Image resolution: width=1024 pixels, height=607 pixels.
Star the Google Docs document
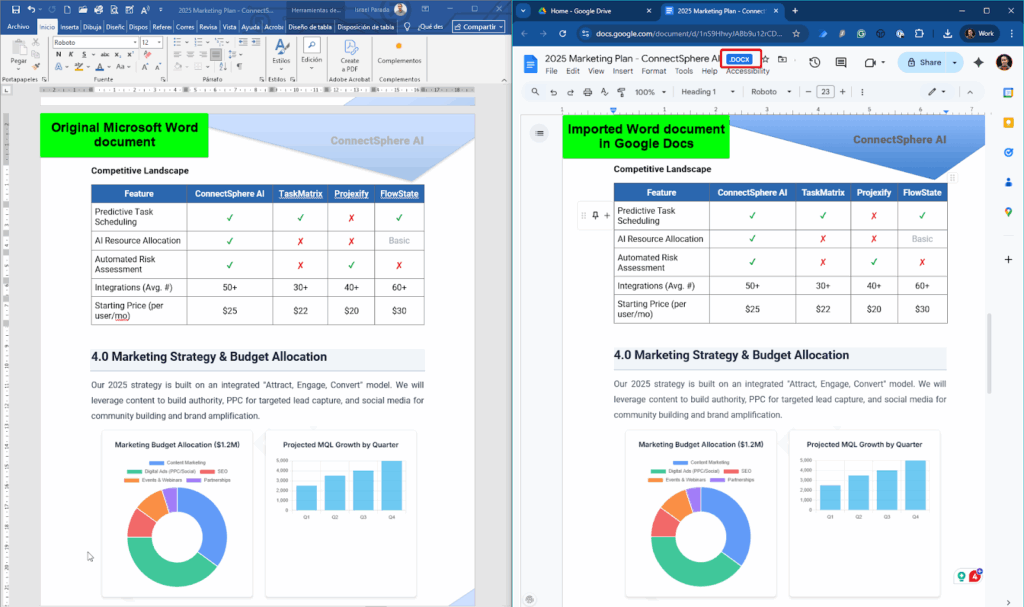(x=765, y=59)
